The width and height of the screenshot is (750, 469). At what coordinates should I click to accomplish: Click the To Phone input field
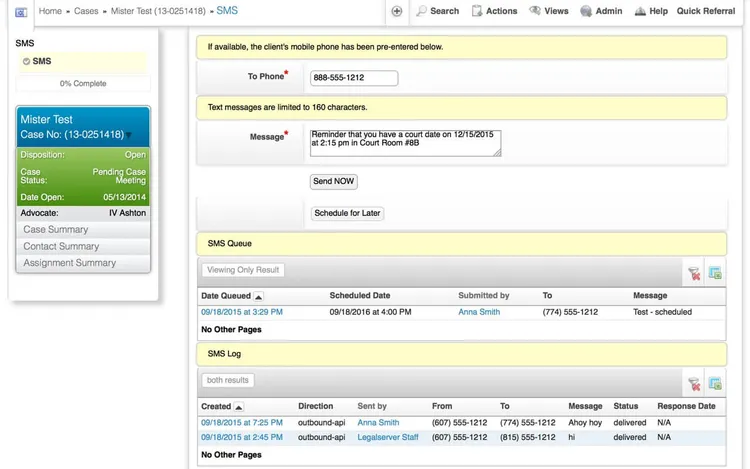pos(354,78)
